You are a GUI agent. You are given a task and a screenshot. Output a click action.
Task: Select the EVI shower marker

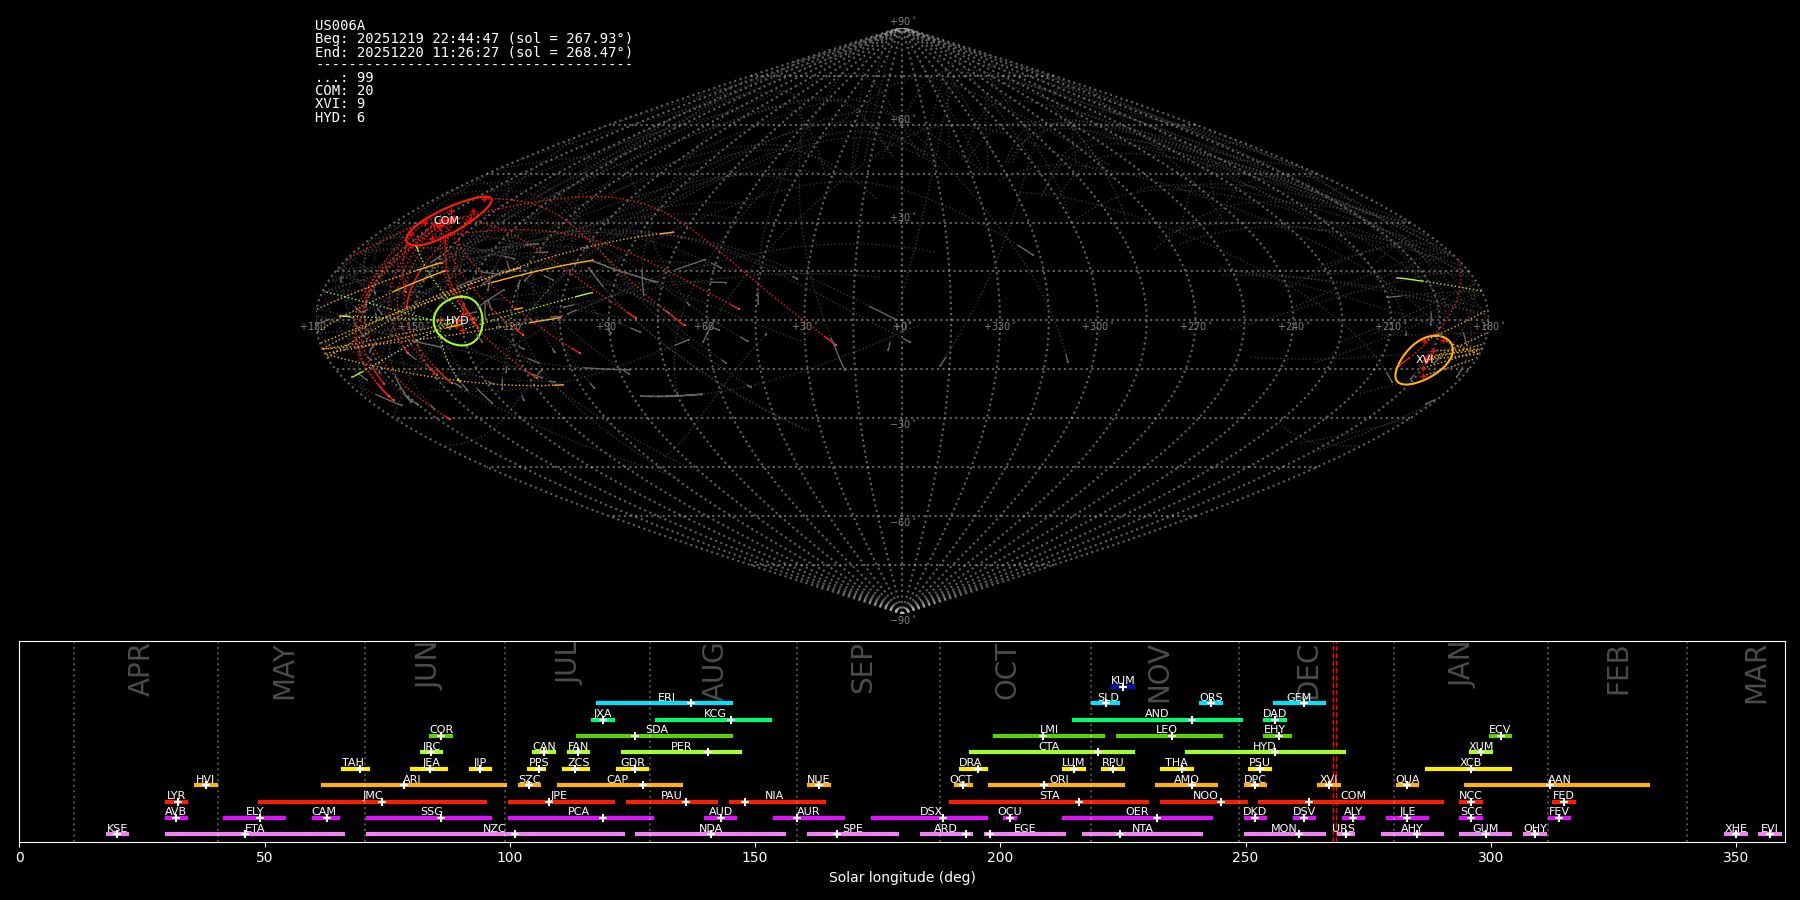pyautogui.click(x=1770, y=834)
